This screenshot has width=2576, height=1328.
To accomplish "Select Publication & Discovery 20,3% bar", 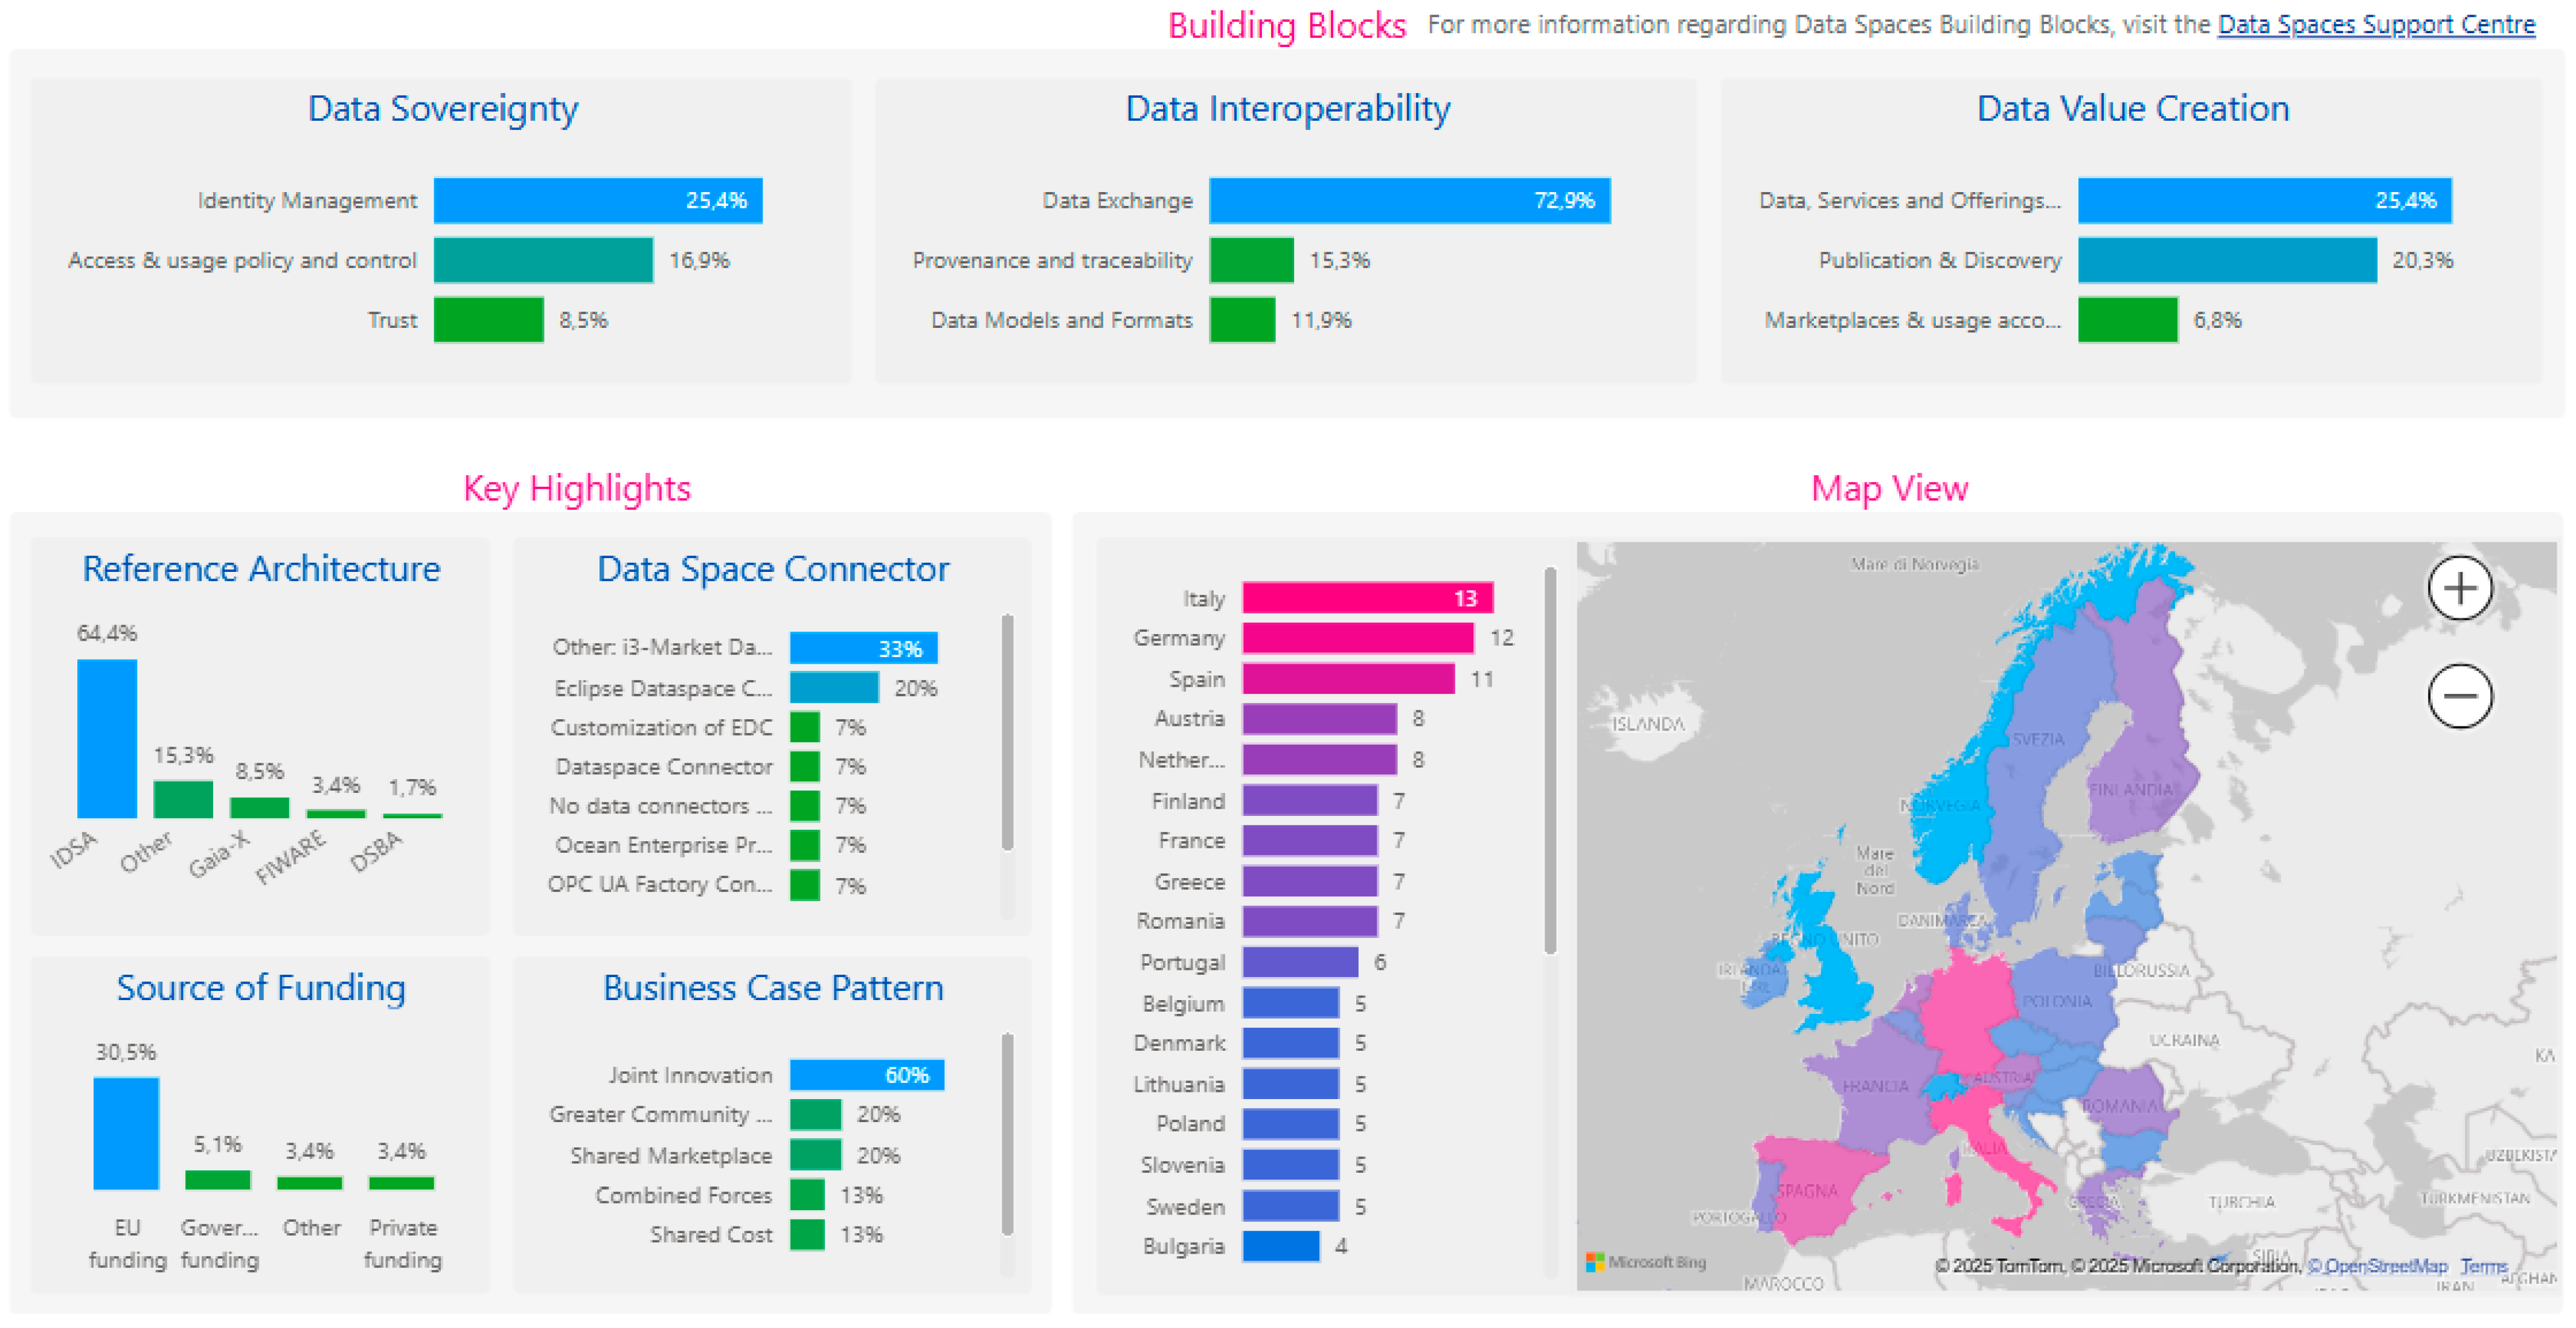I will click(x=2228, y=260).
